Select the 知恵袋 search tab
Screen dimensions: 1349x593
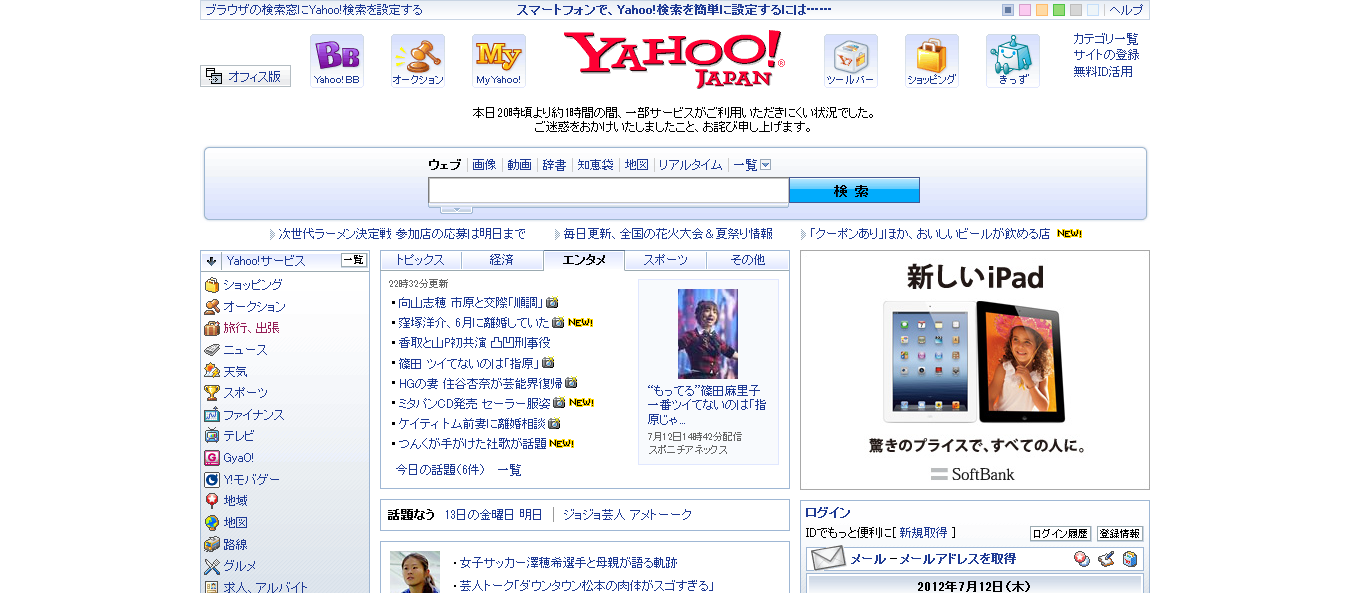pos(595,165)
